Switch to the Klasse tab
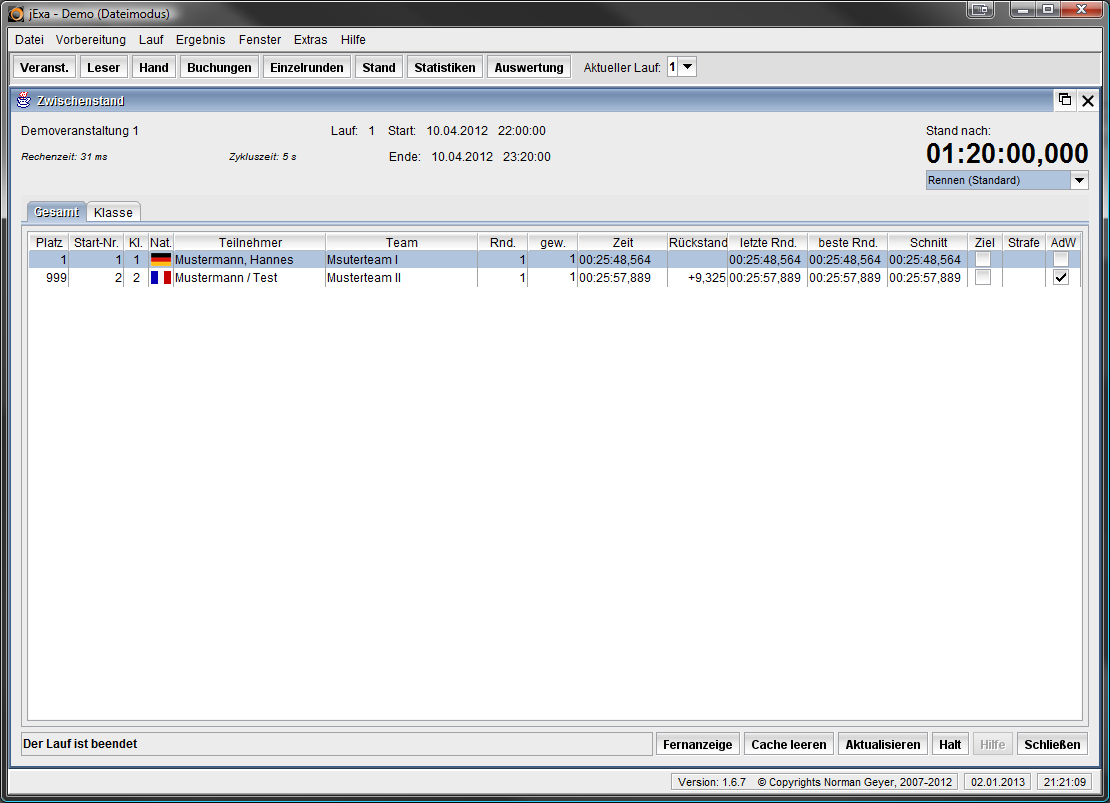This screenshot has width=1110, height=803. (113, 212)
